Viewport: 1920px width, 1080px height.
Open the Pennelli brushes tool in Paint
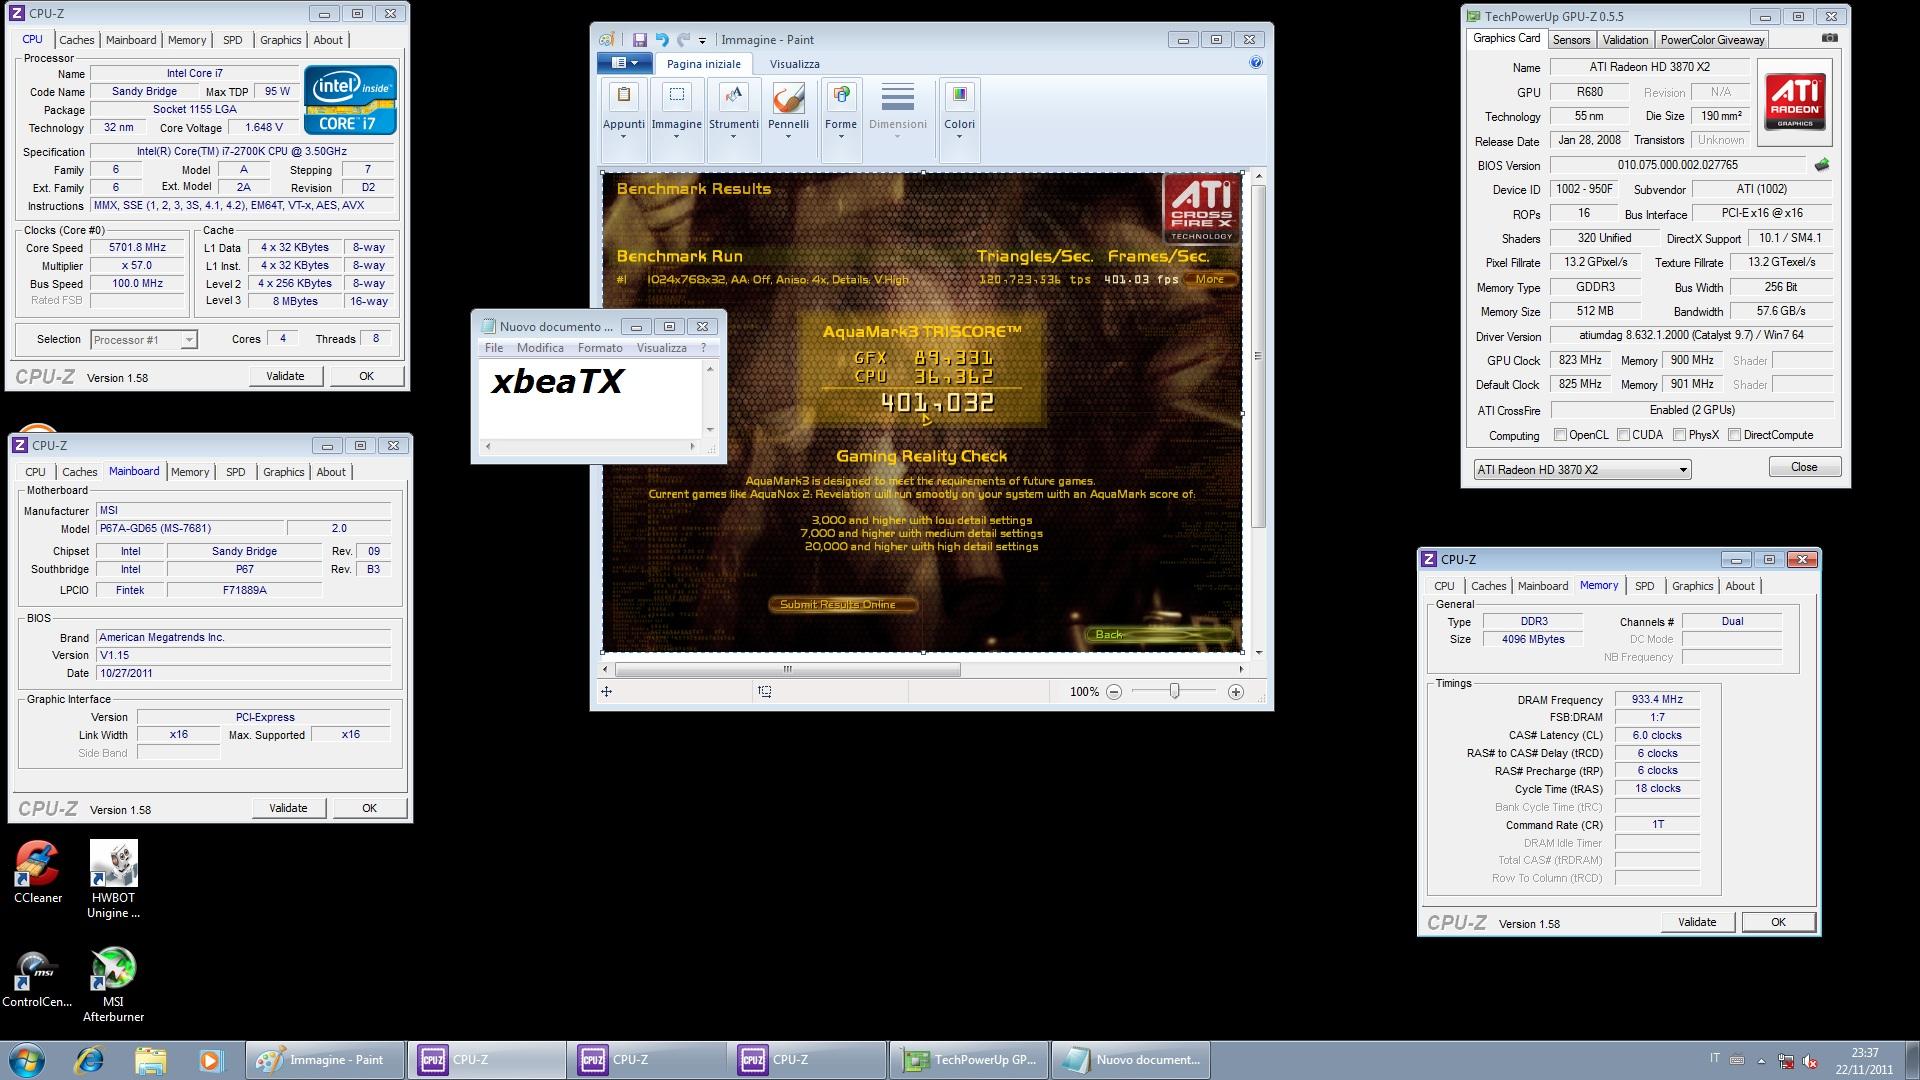point(788,120)
